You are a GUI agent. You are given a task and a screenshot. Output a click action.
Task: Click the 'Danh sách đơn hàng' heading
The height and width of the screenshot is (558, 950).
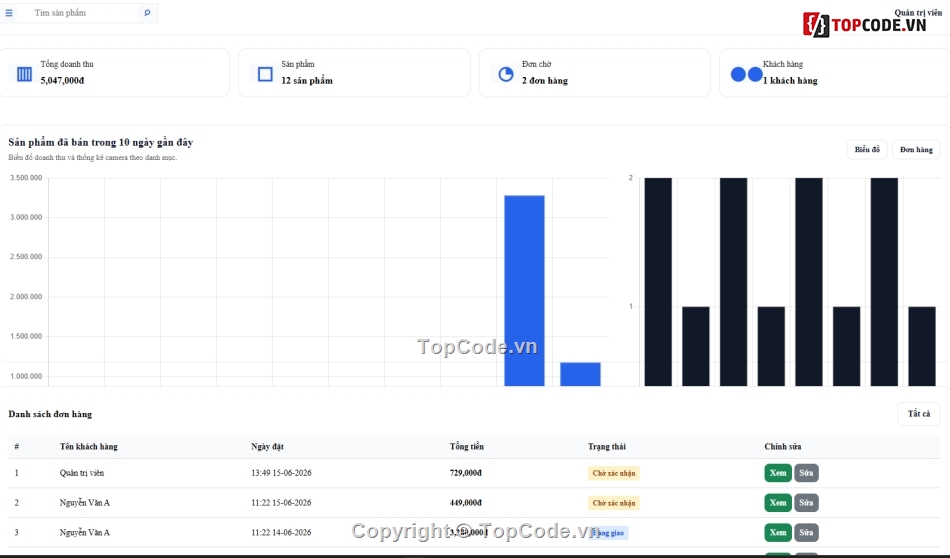click(x=50, y=414)
